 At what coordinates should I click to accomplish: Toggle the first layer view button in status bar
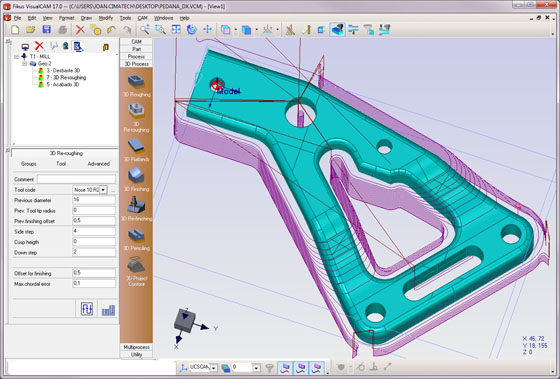[x=285, y=368]
